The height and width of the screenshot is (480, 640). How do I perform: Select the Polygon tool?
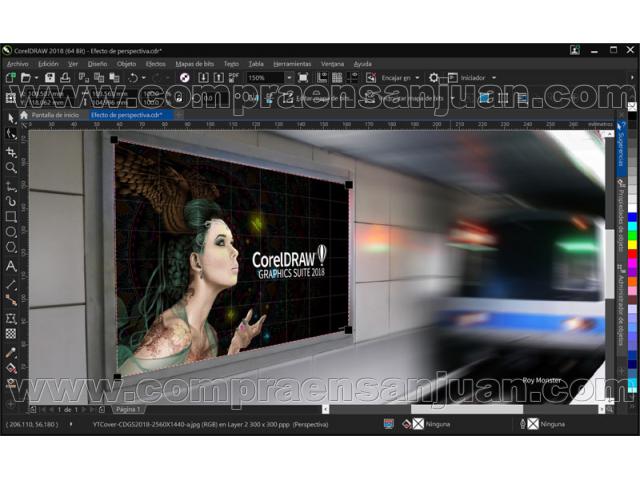coord(11,247)
